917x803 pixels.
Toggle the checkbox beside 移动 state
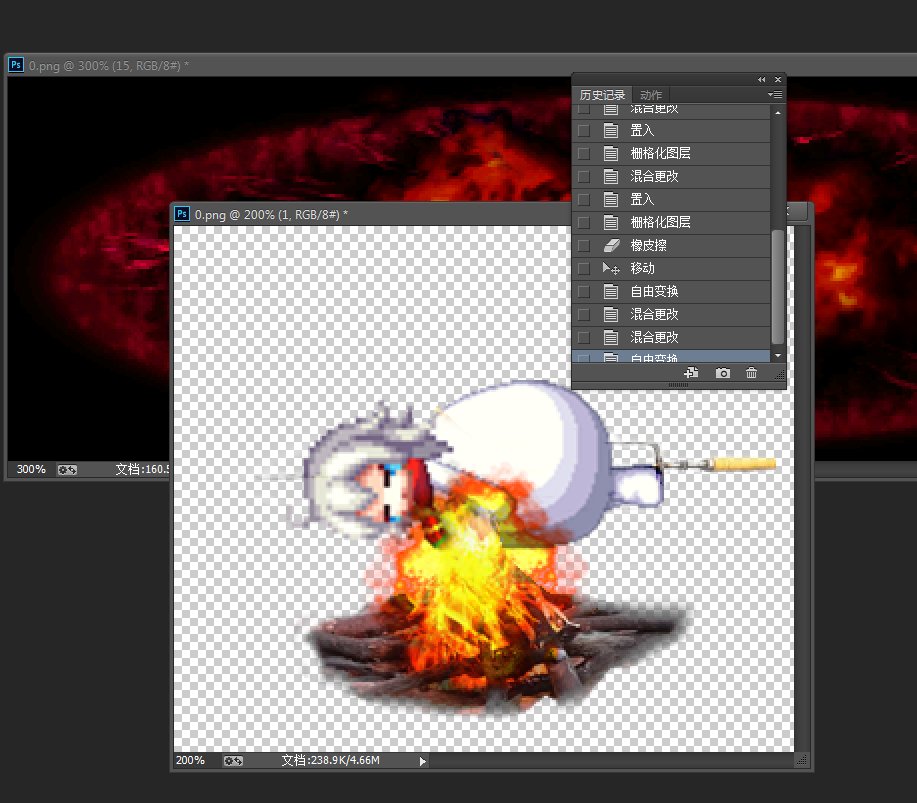pyautogui.click(x=584, y=268)
